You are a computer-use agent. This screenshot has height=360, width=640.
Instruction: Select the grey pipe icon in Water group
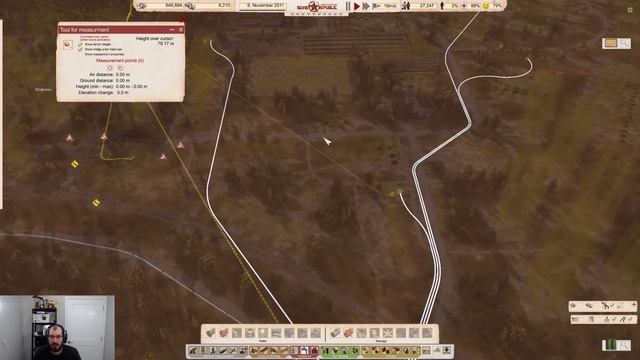coord(211,333)
